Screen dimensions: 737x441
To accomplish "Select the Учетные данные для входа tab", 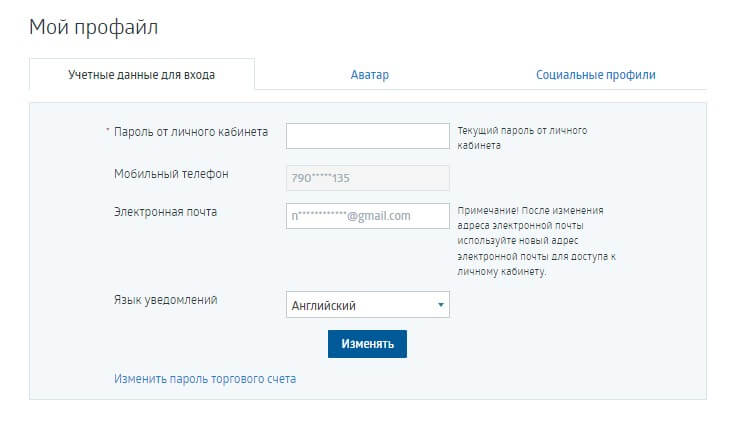I will pos(141,75).
